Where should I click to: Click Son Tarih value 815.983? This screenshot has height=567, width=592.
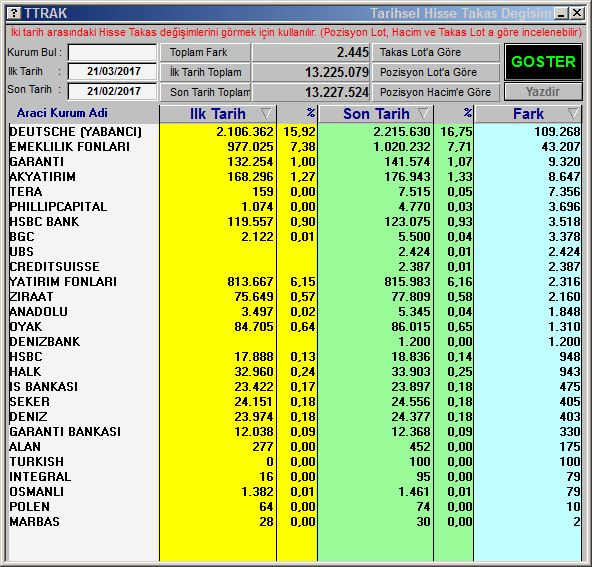pyautogui.click(x=407, y=282)
